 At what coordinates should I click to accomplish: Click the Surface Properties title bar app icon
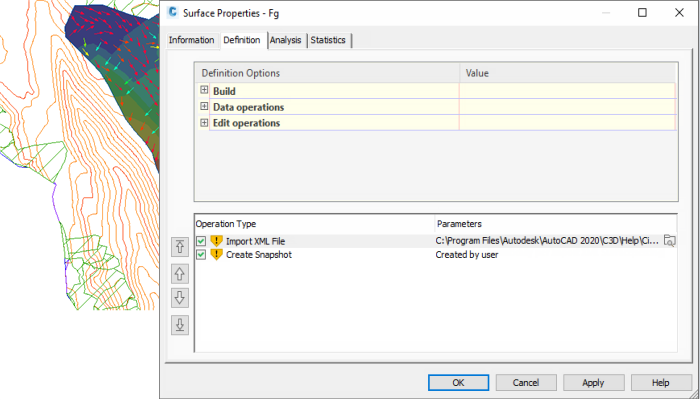click(x=174, y=13)
